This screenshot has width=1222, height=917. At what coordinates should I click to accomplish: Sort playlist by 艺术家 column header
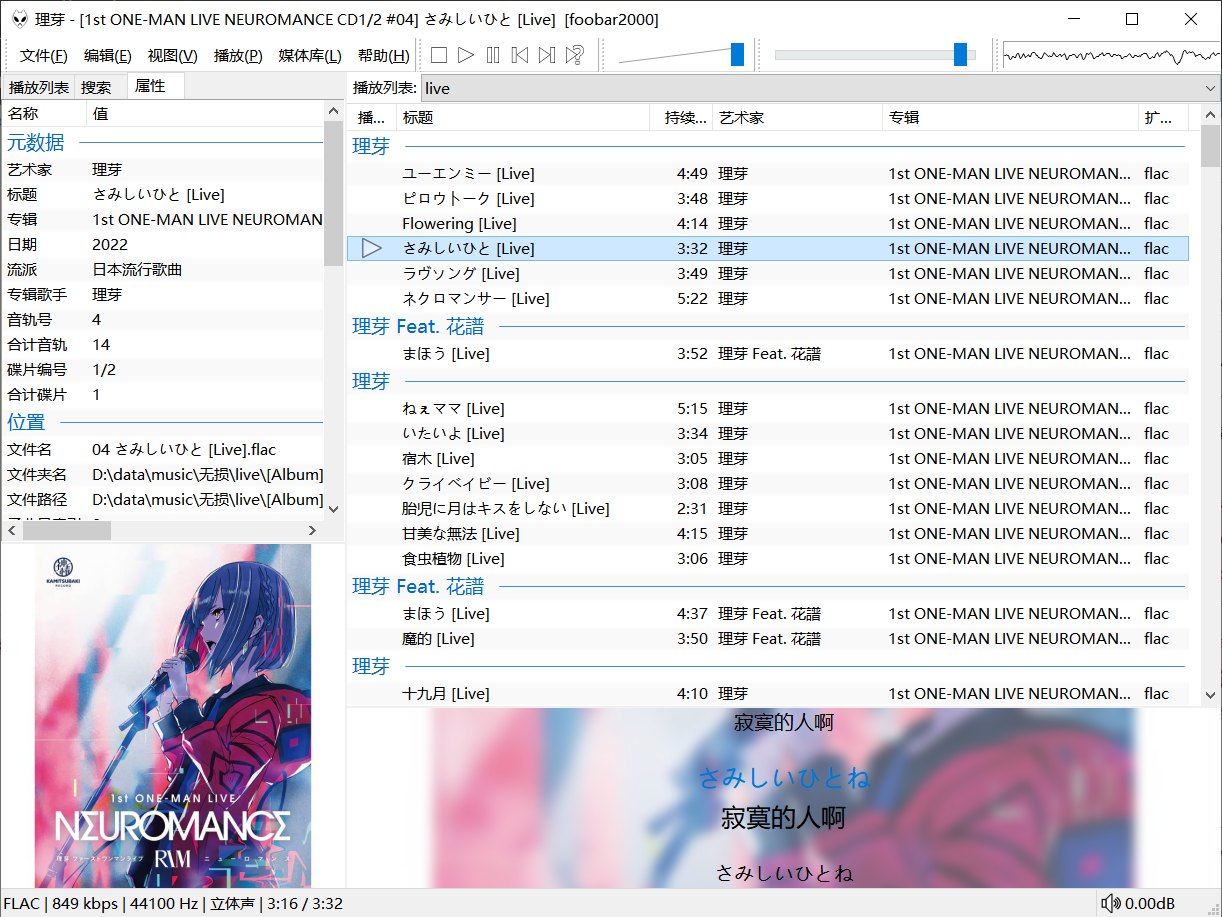coord(795,118)
